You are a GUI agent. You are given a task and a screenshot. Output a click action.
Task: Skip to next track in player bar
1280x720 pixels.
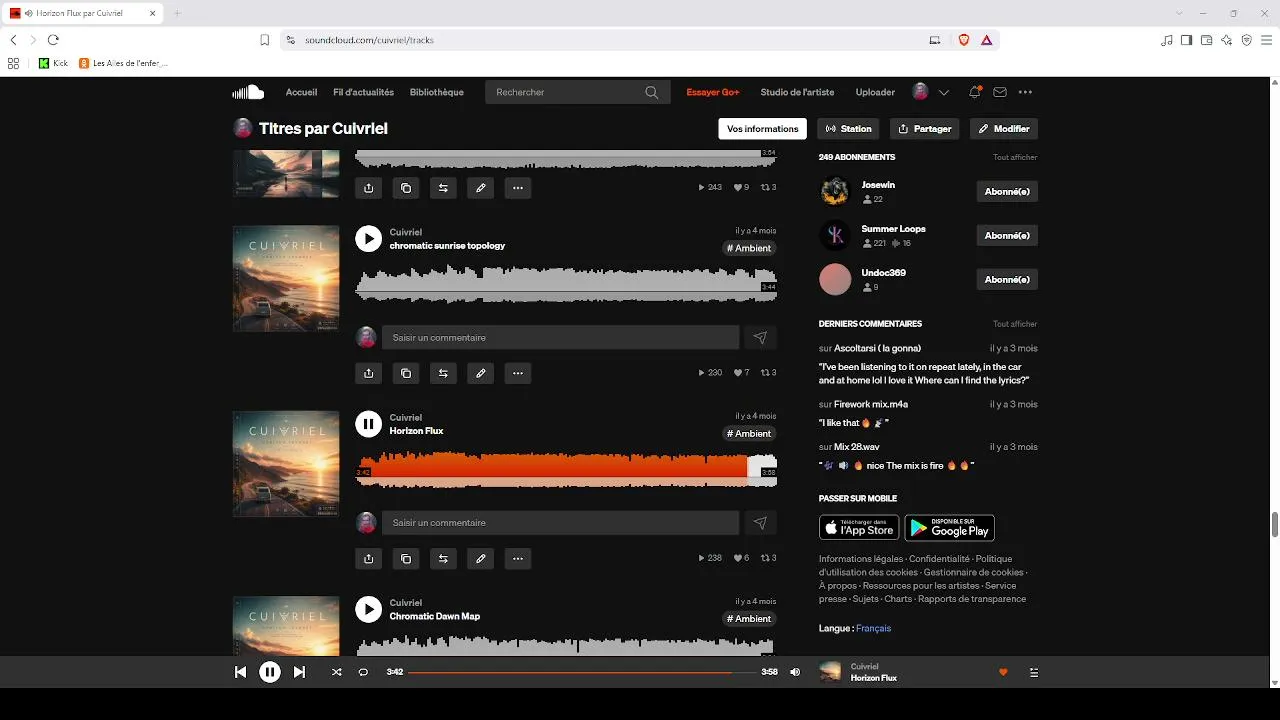299,672
